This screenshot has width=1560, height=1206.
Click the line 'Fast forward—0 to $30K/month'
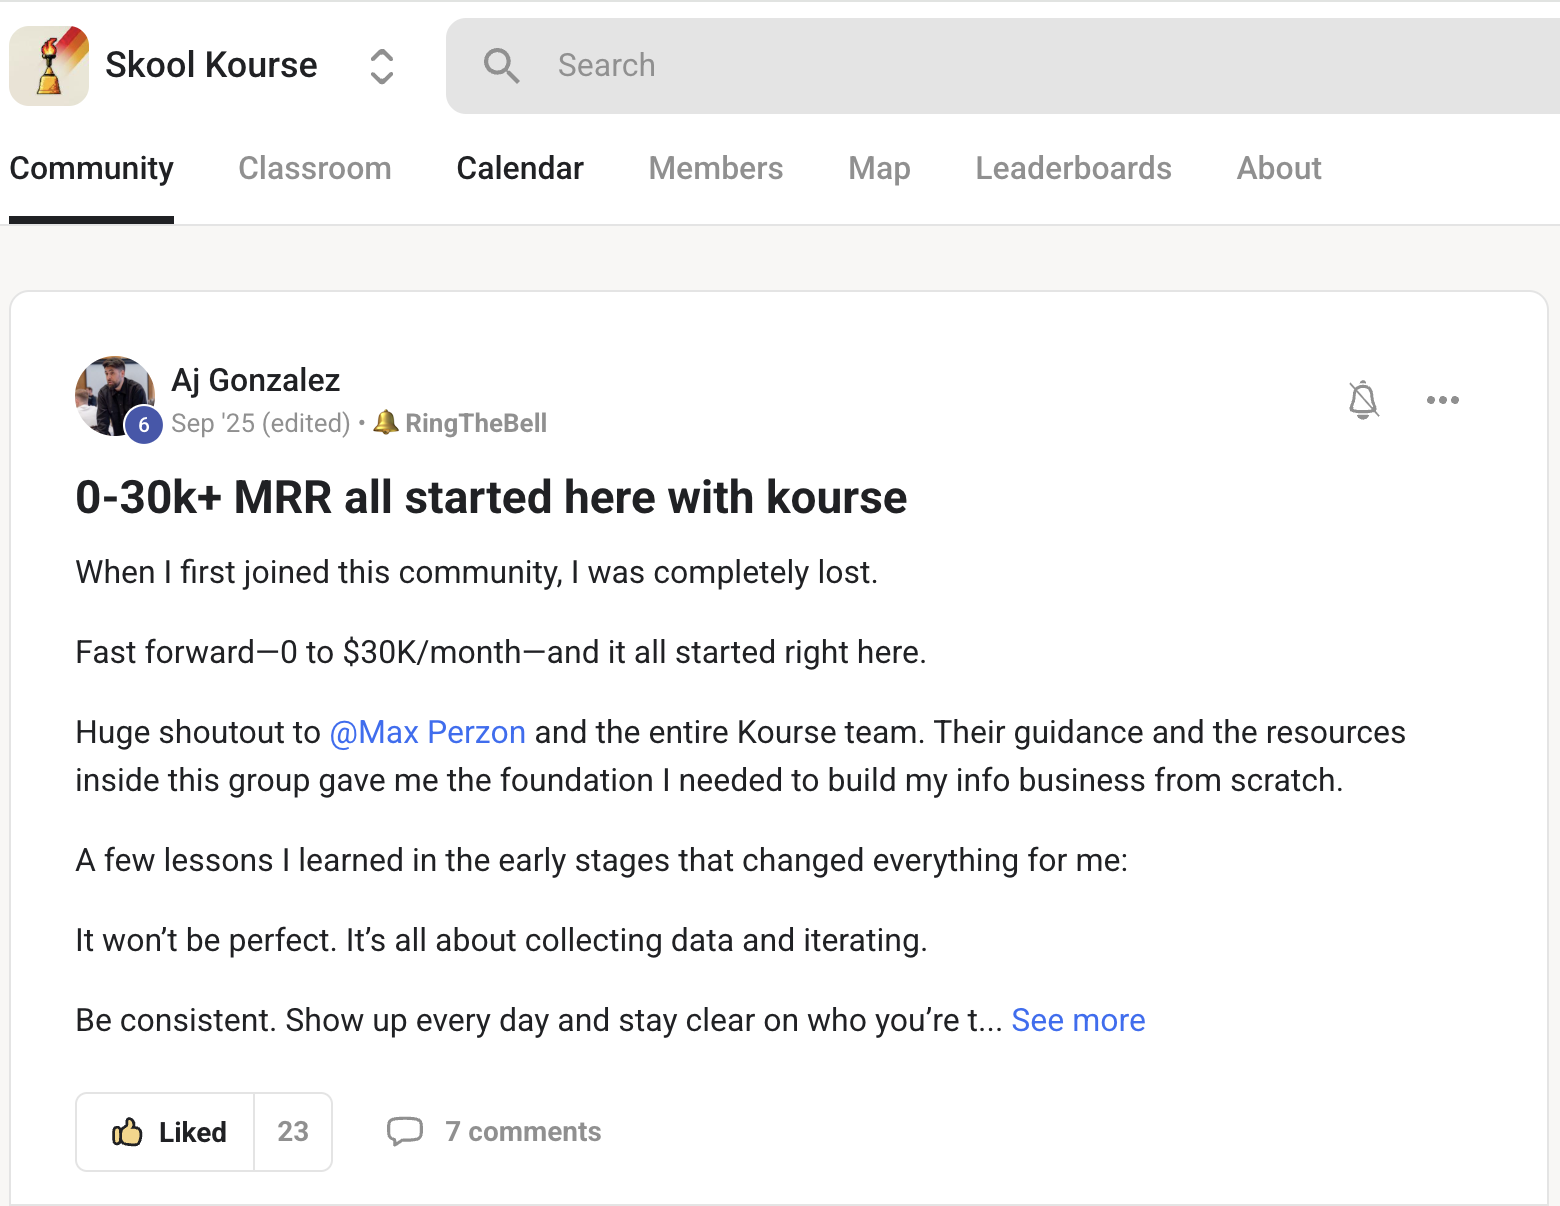click(x=501, y=652)
